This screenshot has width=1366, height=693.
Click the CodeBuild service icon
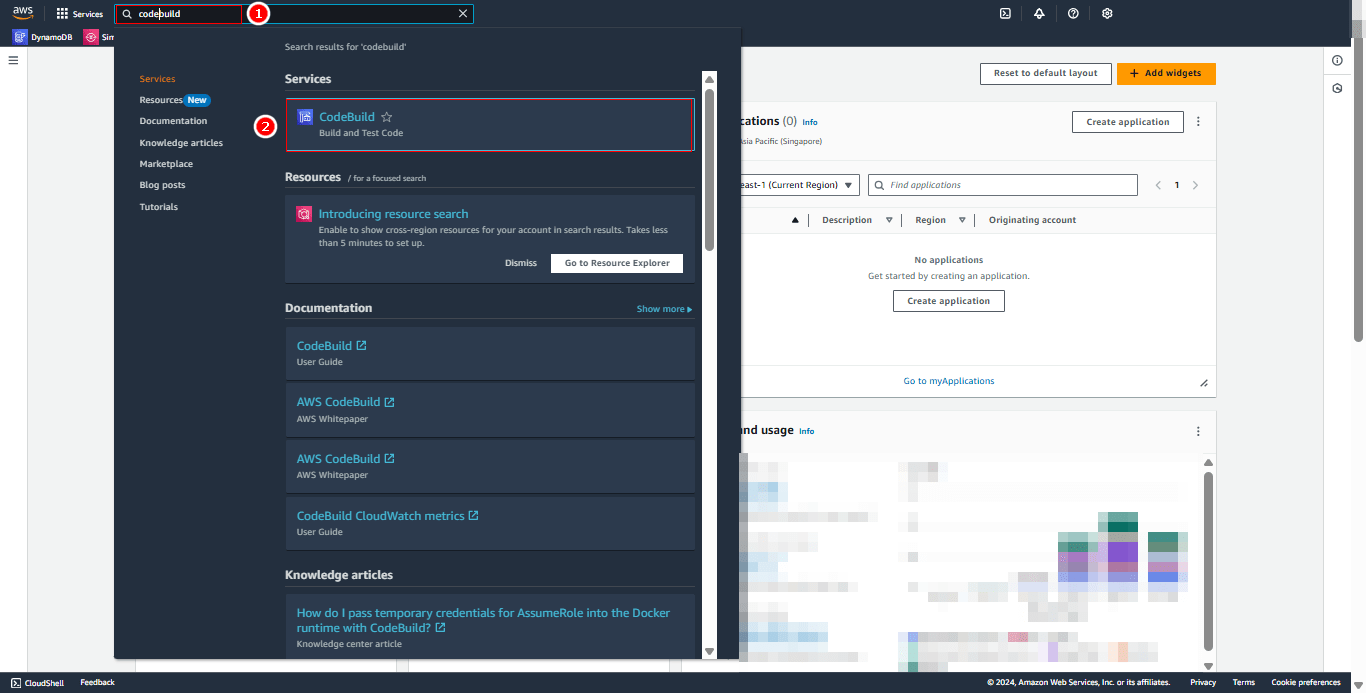click(305, 117)
